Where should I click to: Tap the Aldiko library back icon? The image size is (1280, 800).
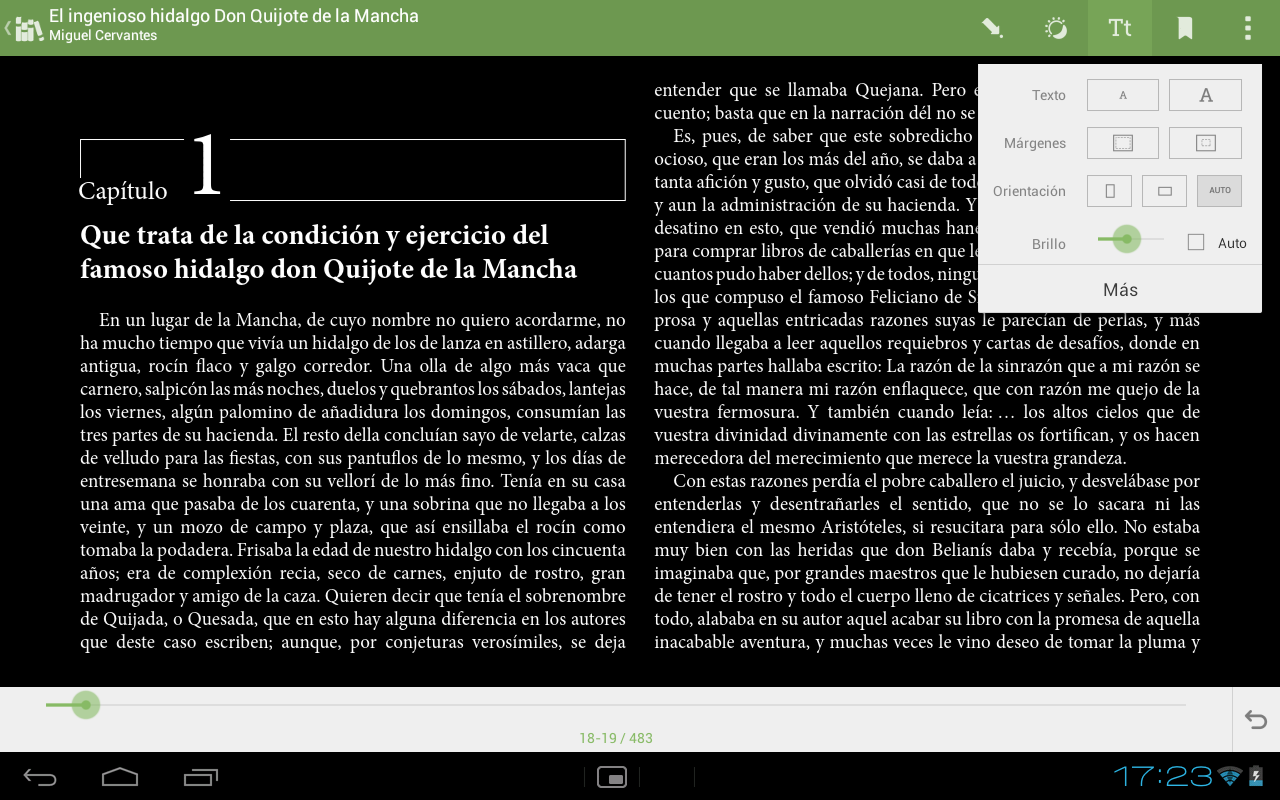coord(24,28)
